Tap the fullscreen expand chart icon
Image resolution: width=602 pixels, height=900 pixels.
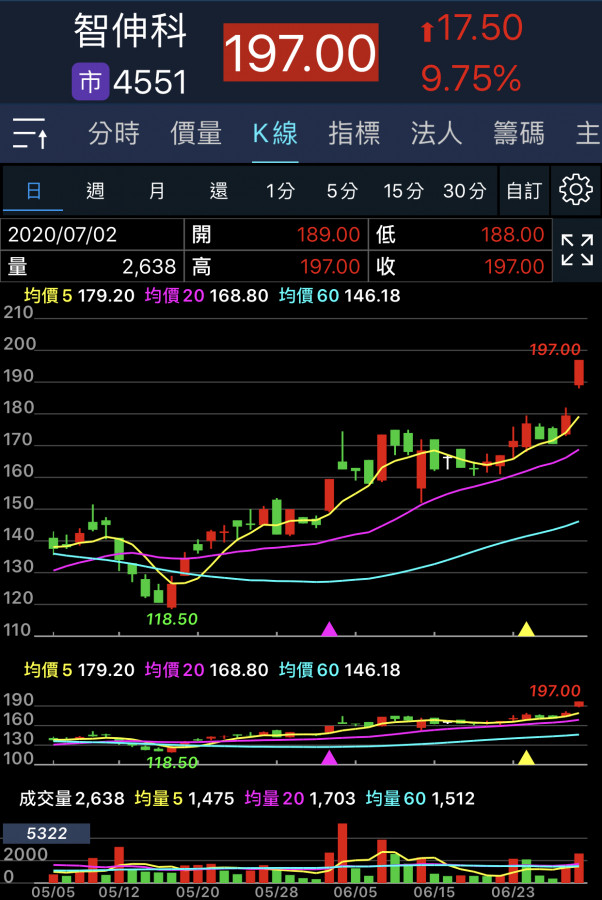coord(576,250)
